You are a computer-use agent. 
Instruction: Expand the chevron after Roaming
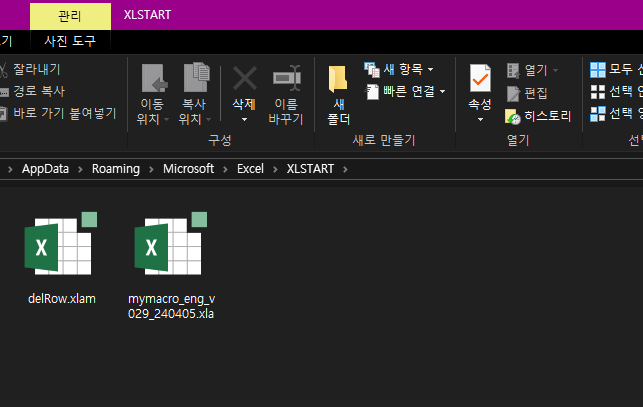(x=151, y=169)
